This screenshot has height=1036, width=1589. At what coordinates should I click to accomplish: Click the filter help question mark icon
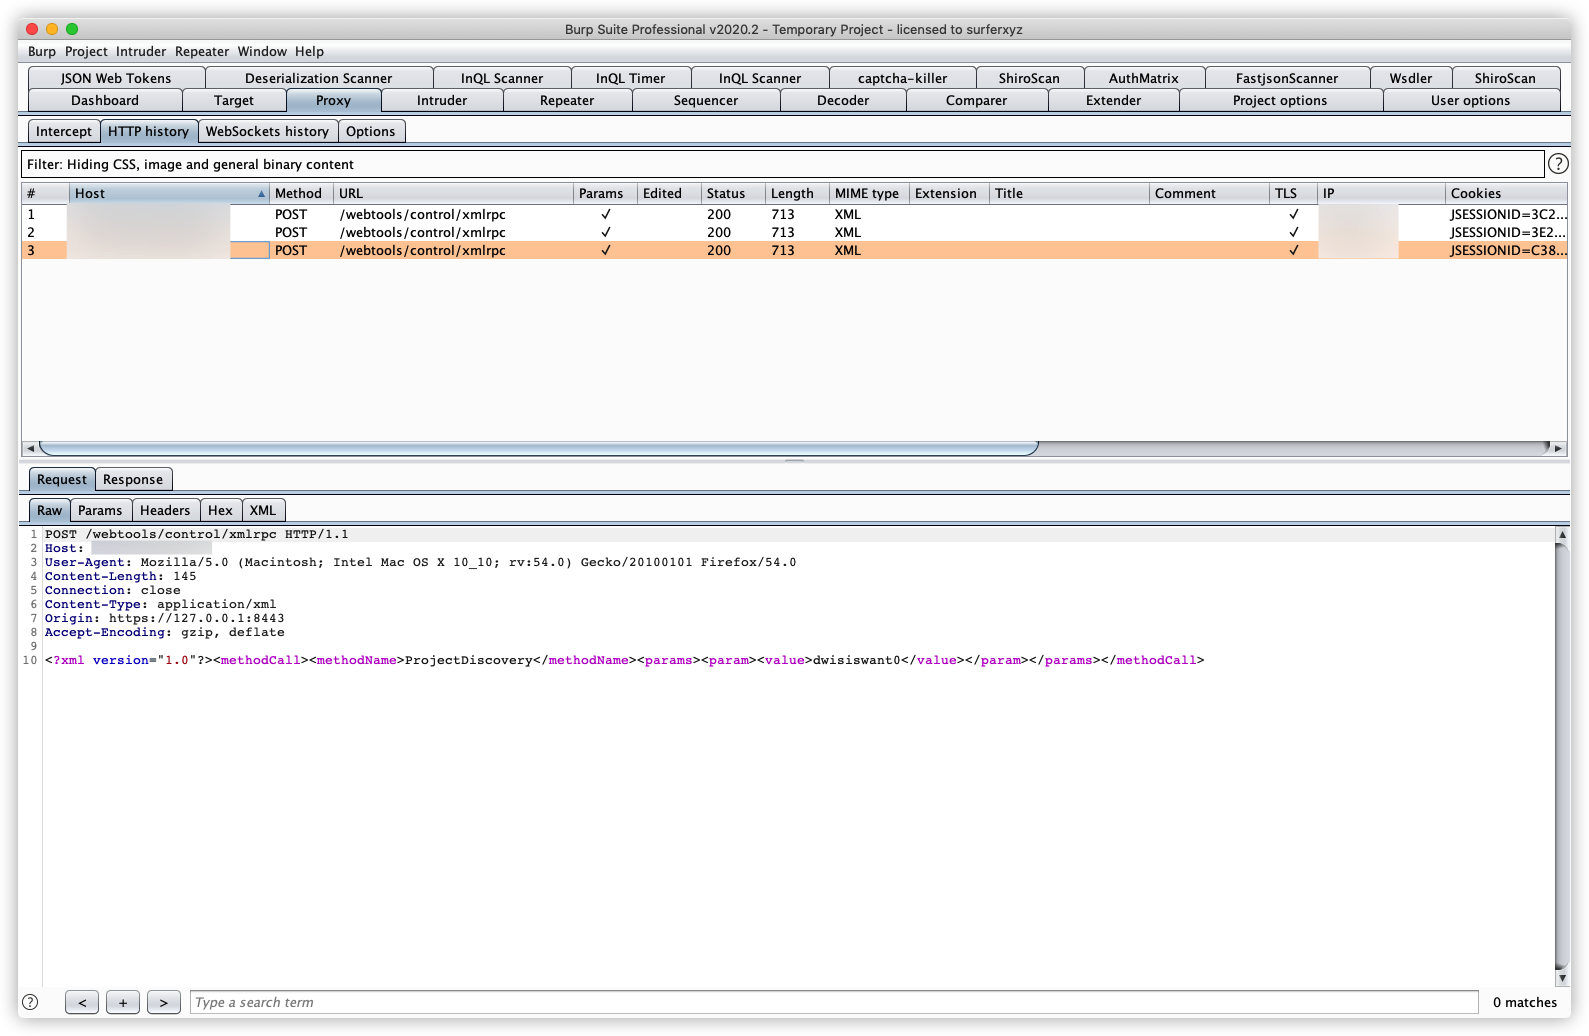tap(1557, 164)
